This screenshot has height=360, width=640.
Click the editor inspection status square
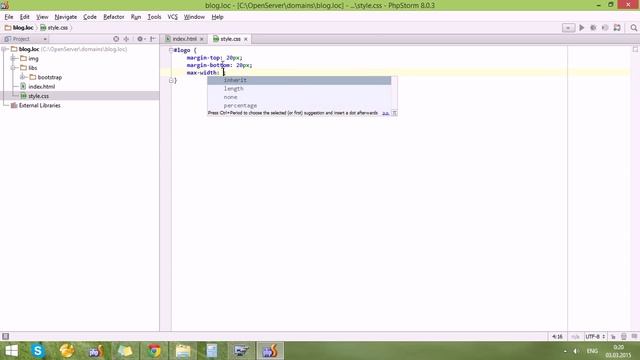pyautogui.click(x=635, y=49)
